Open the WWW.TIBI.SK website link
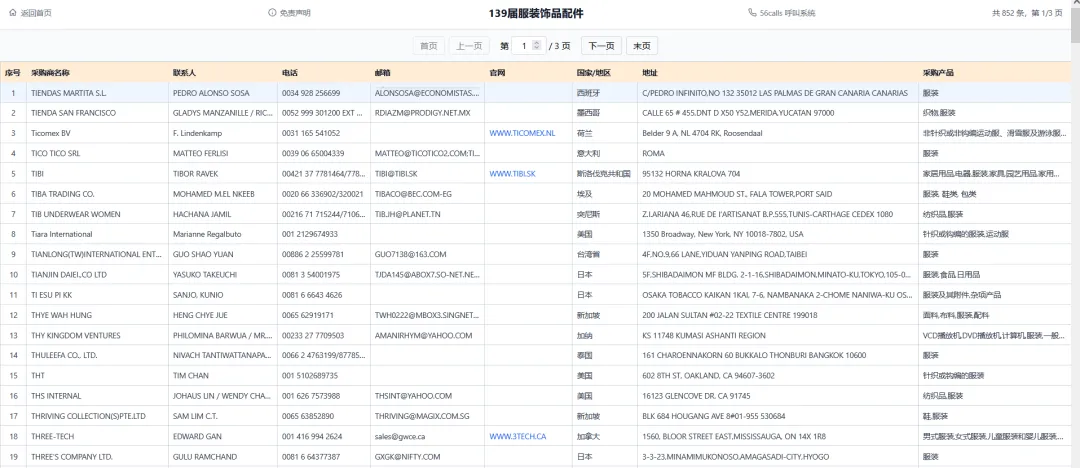Image resolution: width=1080 pixels, height=468 pixels. point(512,174)
